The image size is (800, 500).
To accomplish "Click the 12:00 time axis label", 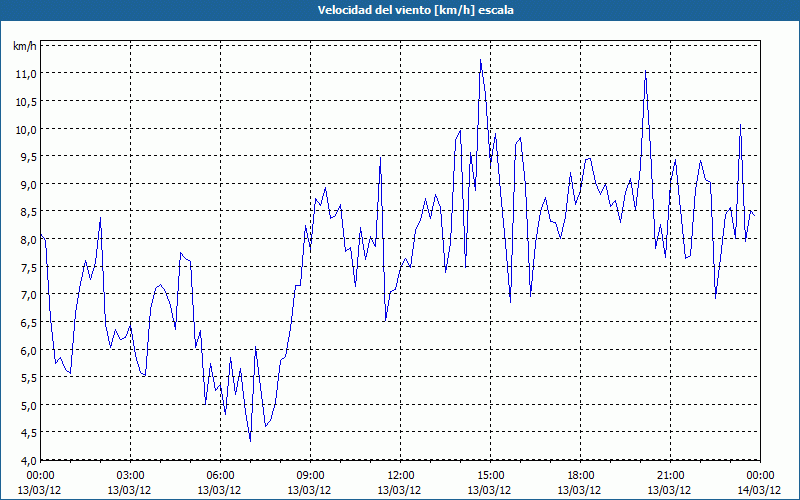I will pos(400,476).
